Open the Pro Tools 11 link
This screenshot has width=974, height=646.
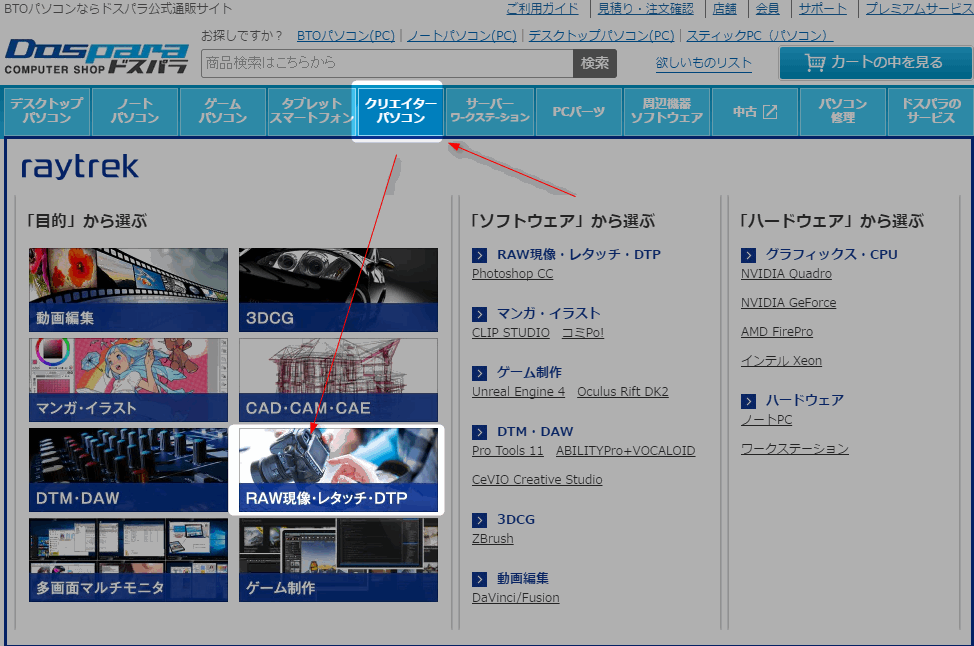pyautogui.click(x=507, y=451)
